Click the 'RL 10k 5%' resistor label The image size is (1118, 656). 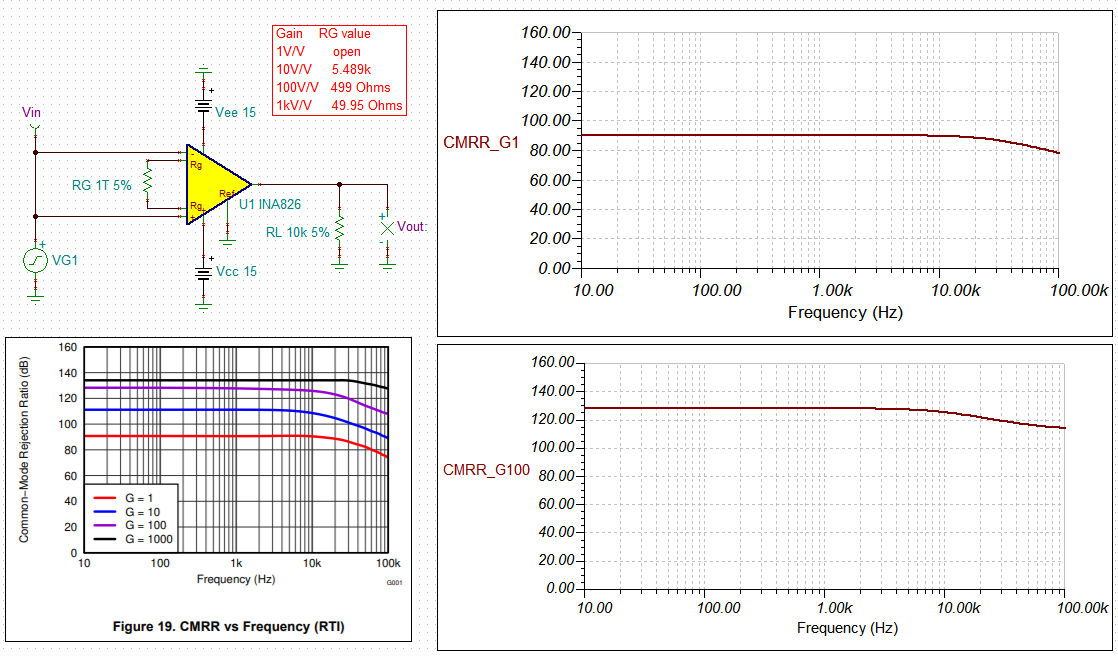coord(297,232)
